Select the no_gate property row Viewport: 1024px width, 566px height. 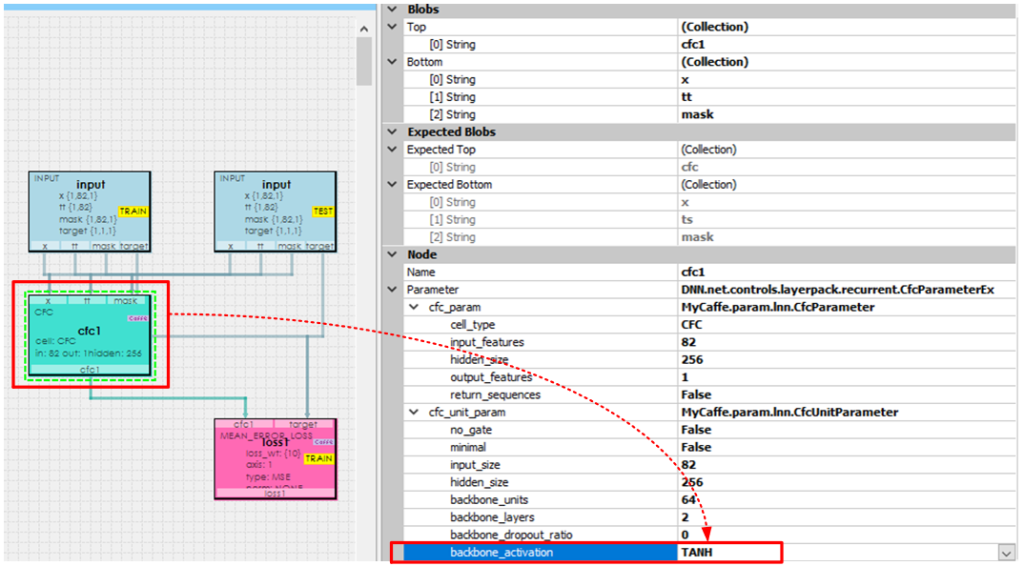coord(540,430)
